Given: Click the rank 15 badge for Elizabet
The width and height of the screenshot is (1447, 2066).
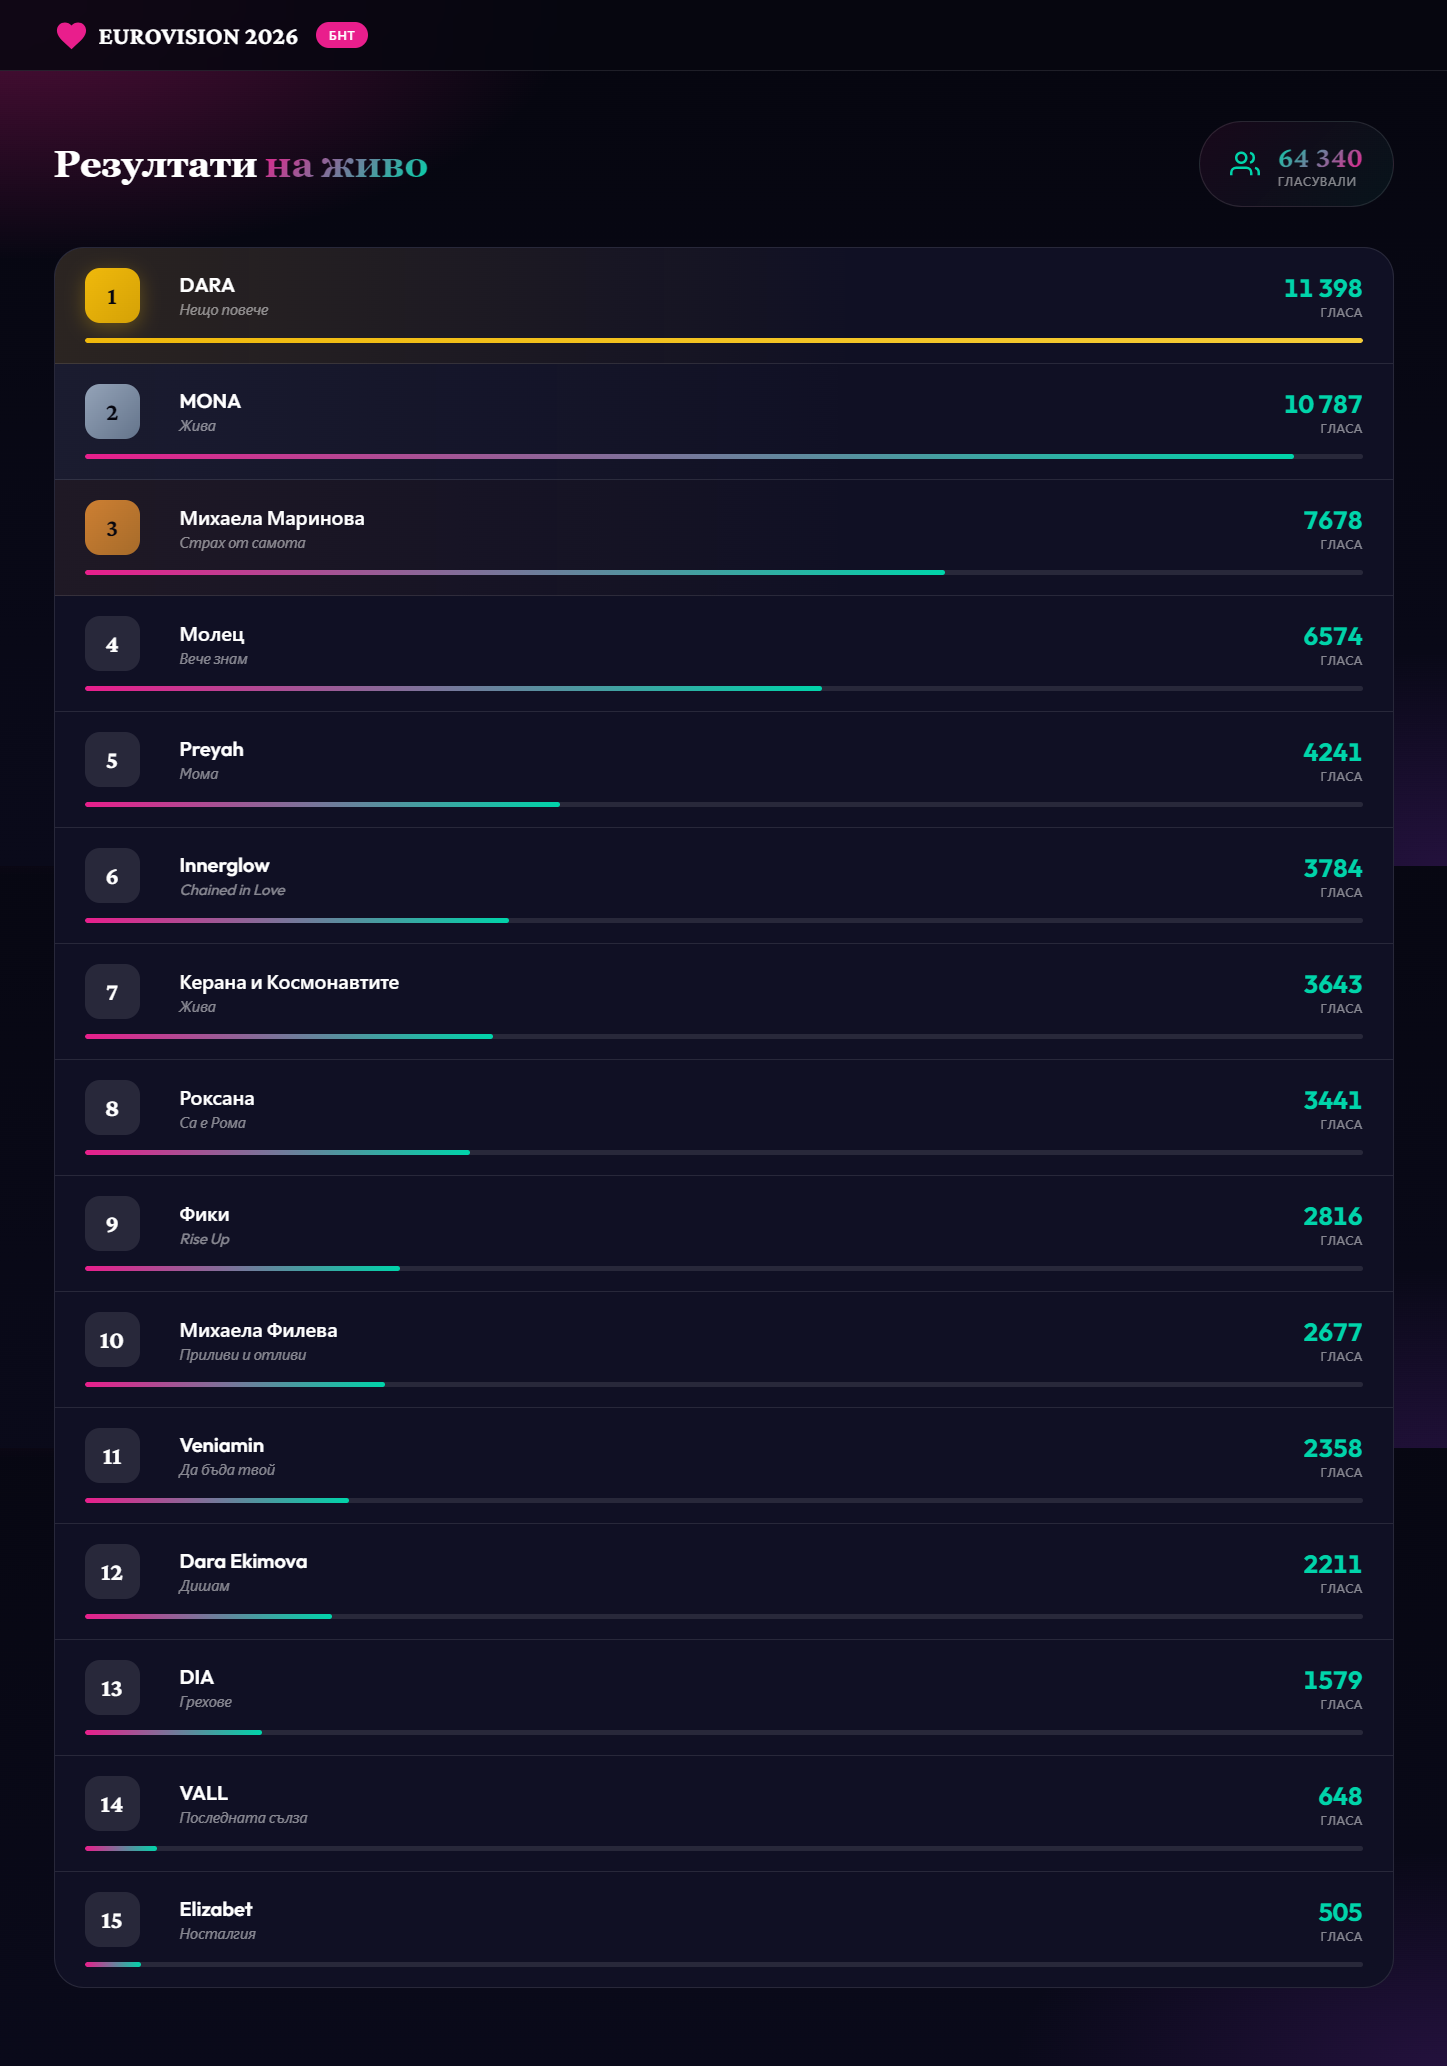Looking at the screenshot, I should (112, 1920).
